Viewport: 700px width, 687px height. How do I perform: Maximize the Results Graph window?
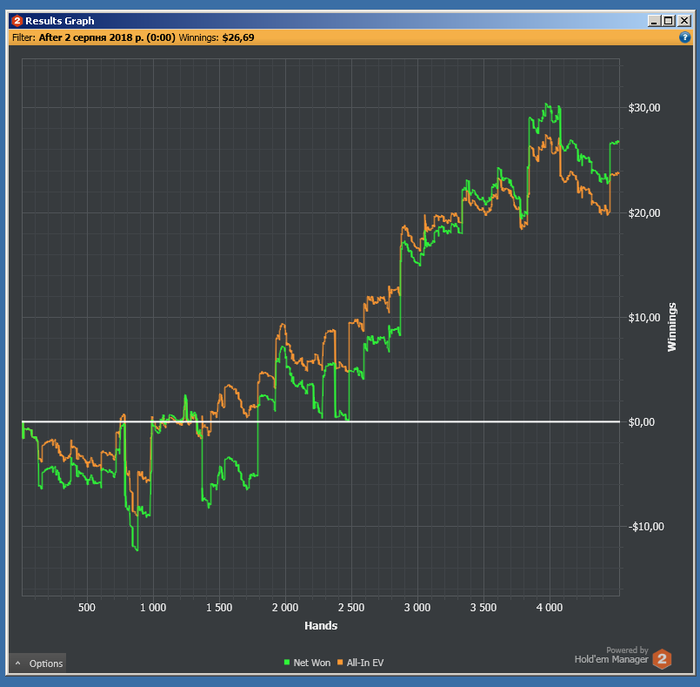pos(669,21)
